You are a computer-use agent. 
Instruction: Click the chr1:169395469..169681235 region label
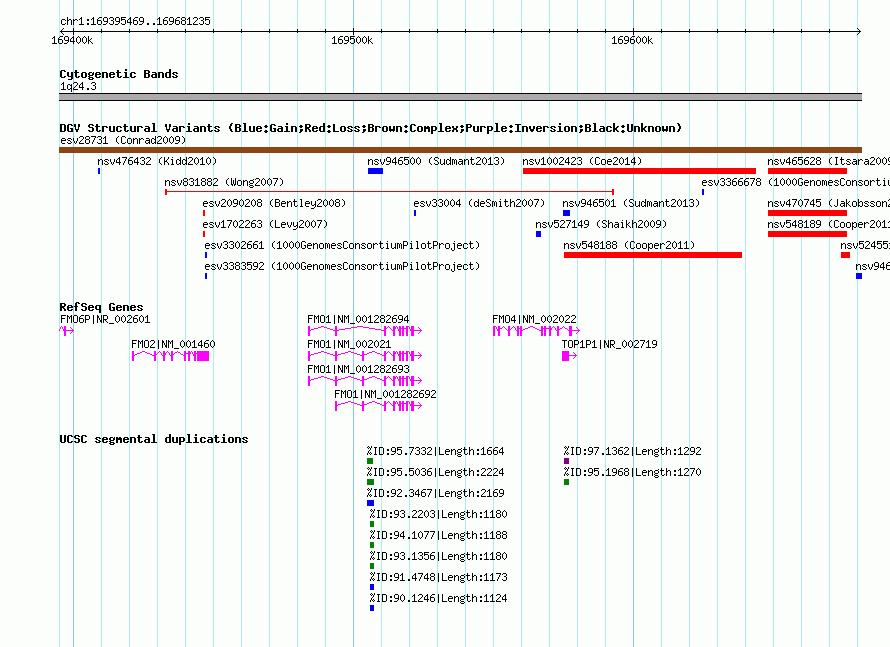click(135, 21)
